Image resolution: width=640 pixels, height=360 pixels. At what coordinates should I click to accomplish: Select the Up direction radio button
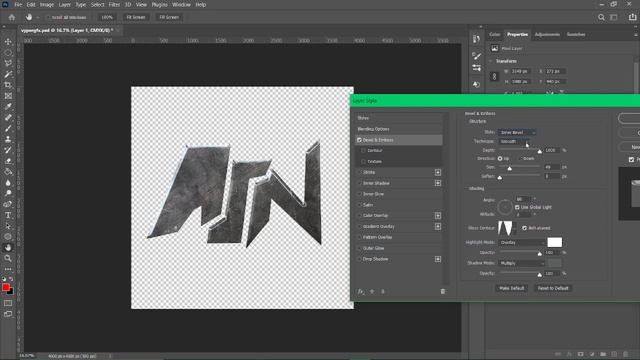(x=500, y=158)
